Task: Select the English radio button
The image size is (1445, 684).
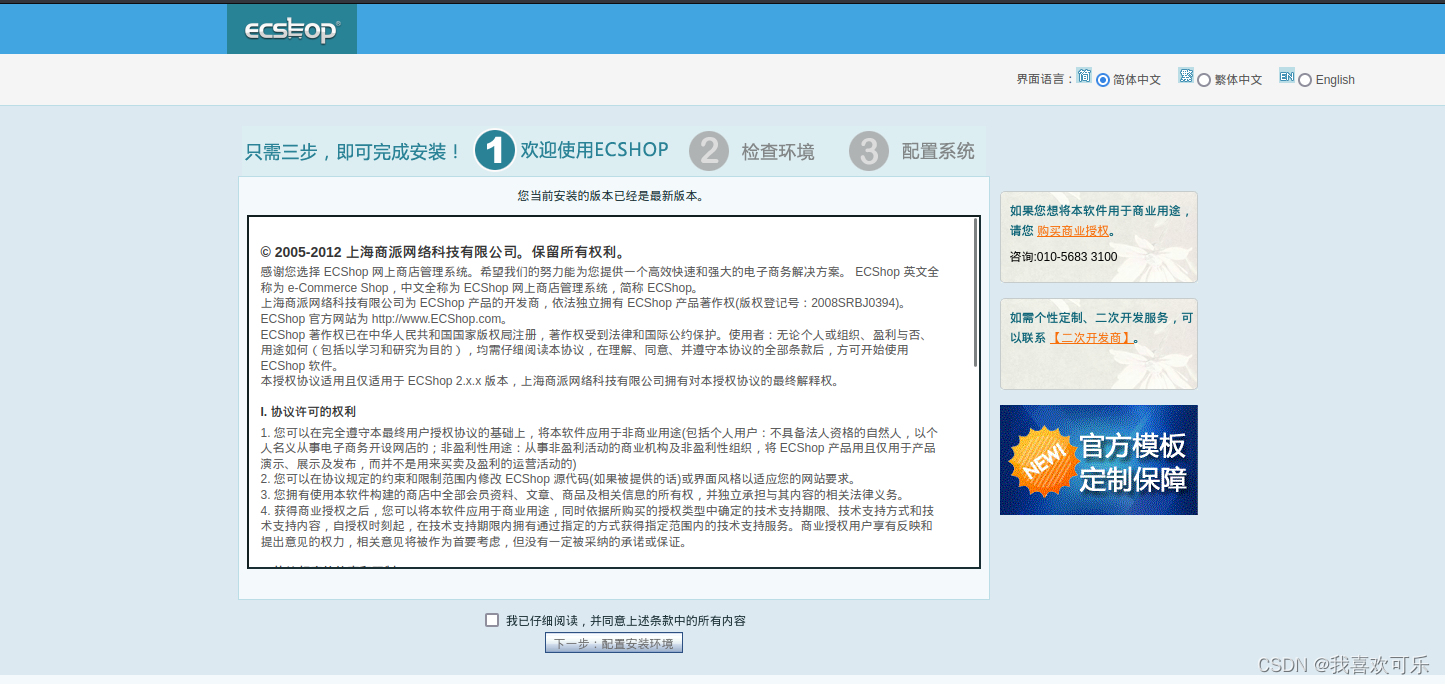Action: [x=1304, y=79]
